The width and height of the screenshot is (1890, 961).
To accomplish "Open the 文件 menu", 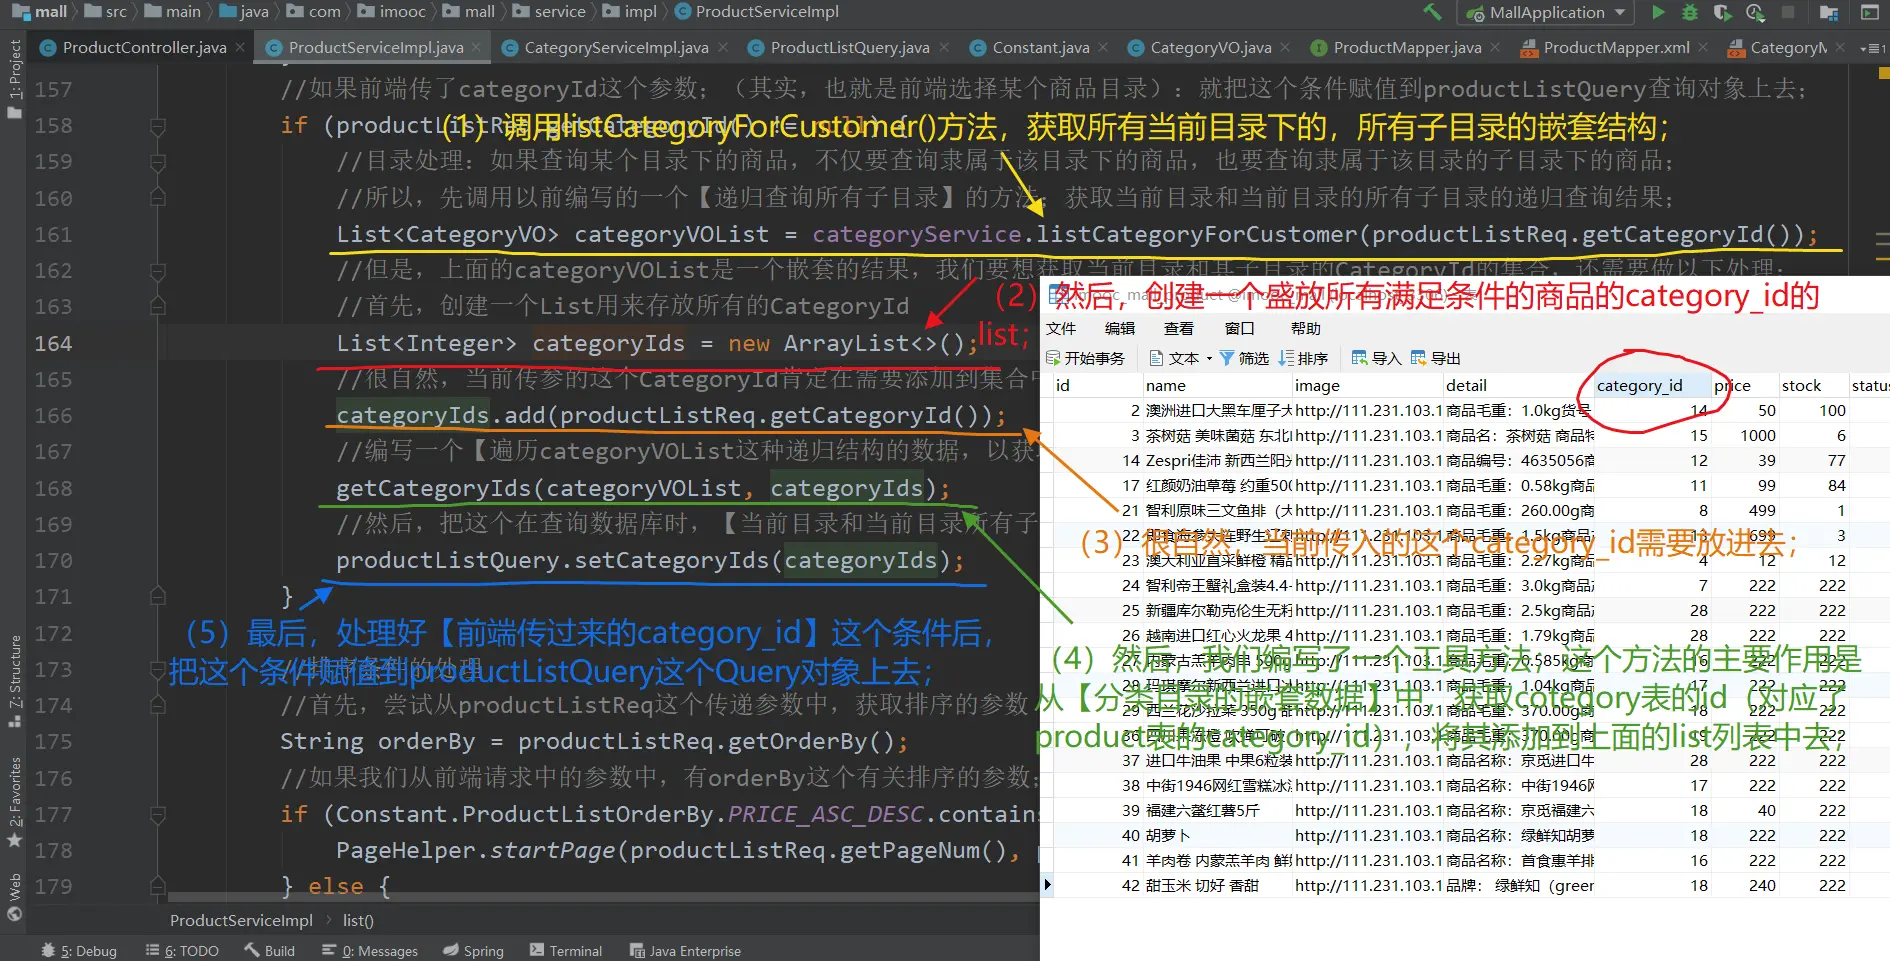I will [1060, 329].
